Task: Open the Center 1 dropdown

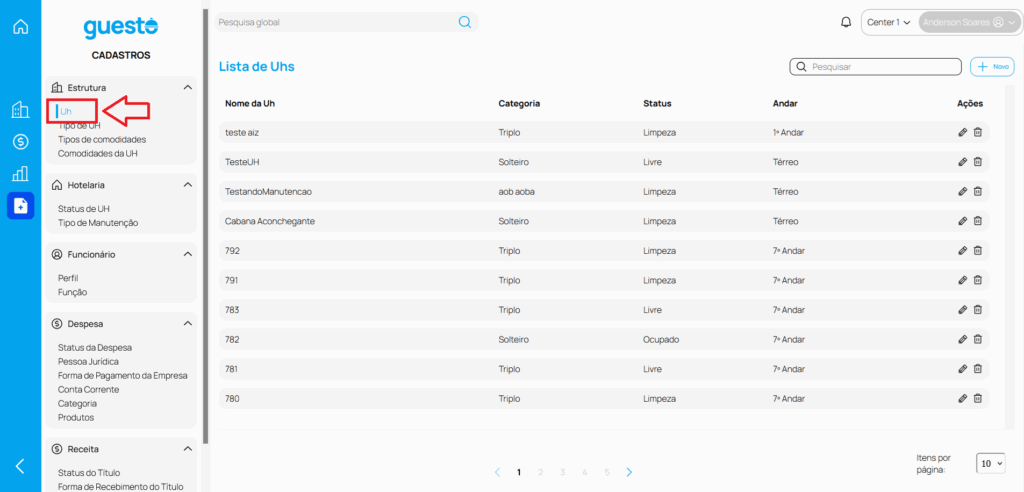Action: (888, 22)
